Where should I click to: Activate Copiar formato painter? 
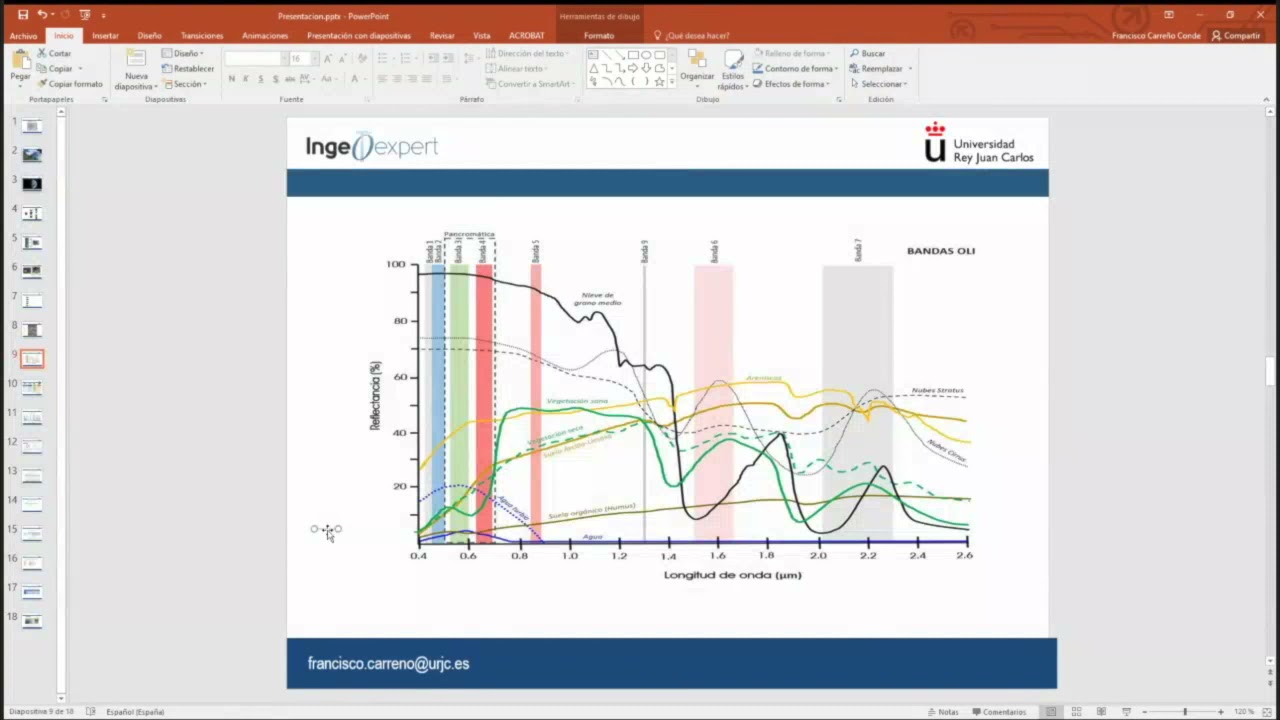[69, 84]
